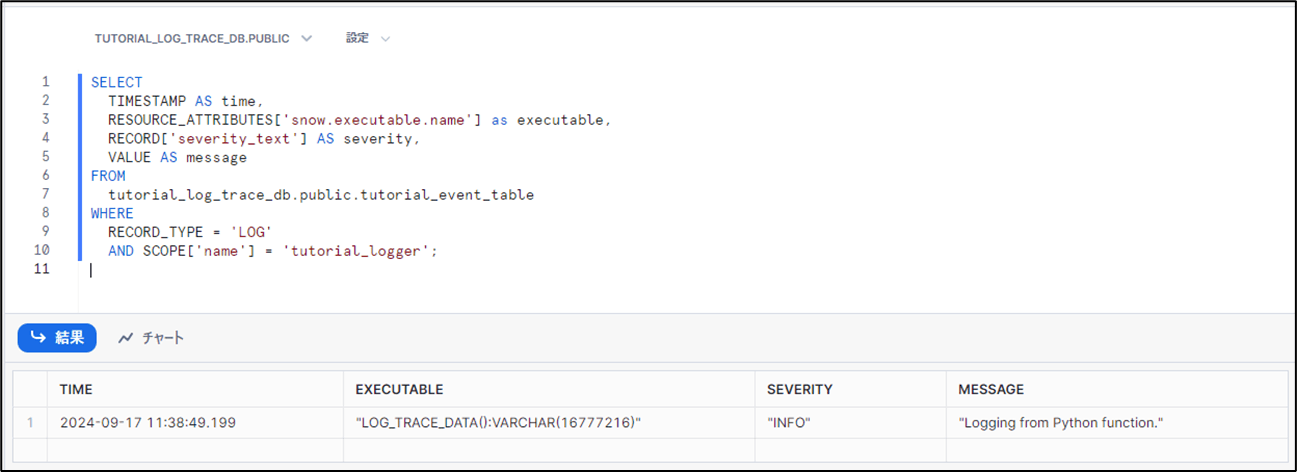Click the results arrow icon

click(38, 338)
